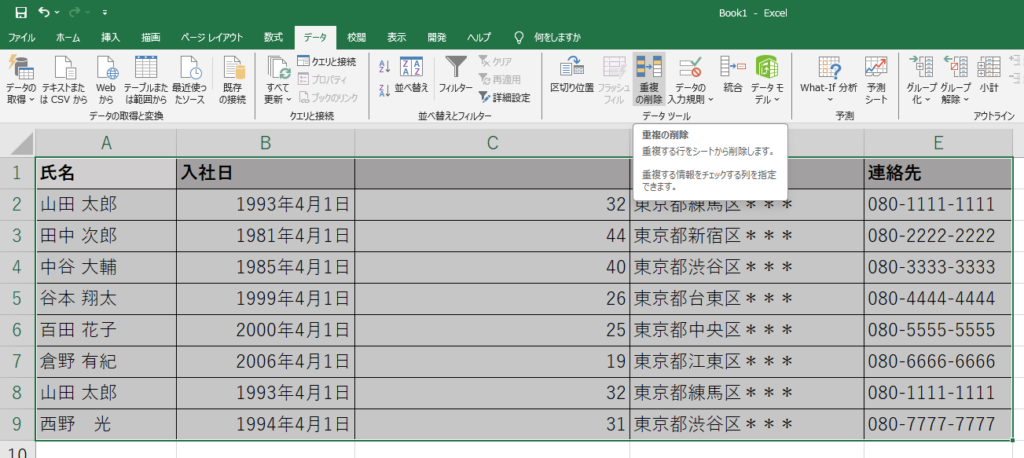Click the Webから data source icon

click(x=106, y=68)
